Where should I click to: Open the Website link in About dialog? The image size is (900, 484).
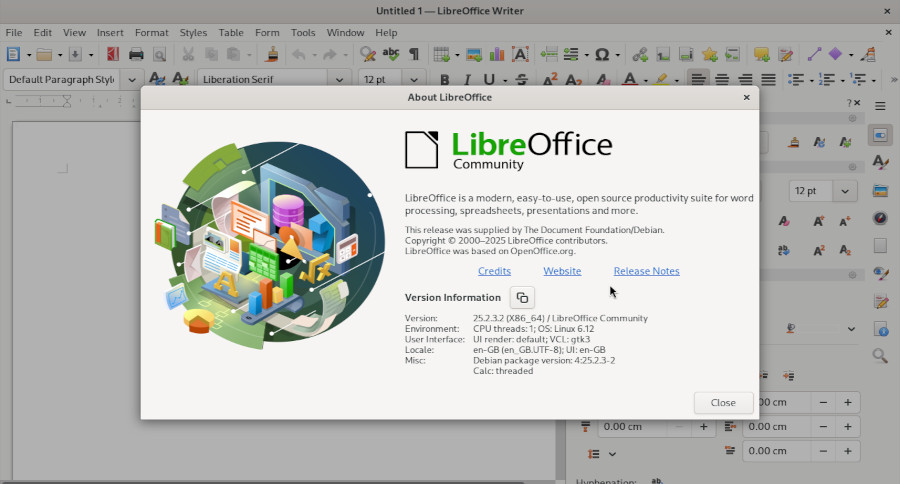[x=562, y=271]
